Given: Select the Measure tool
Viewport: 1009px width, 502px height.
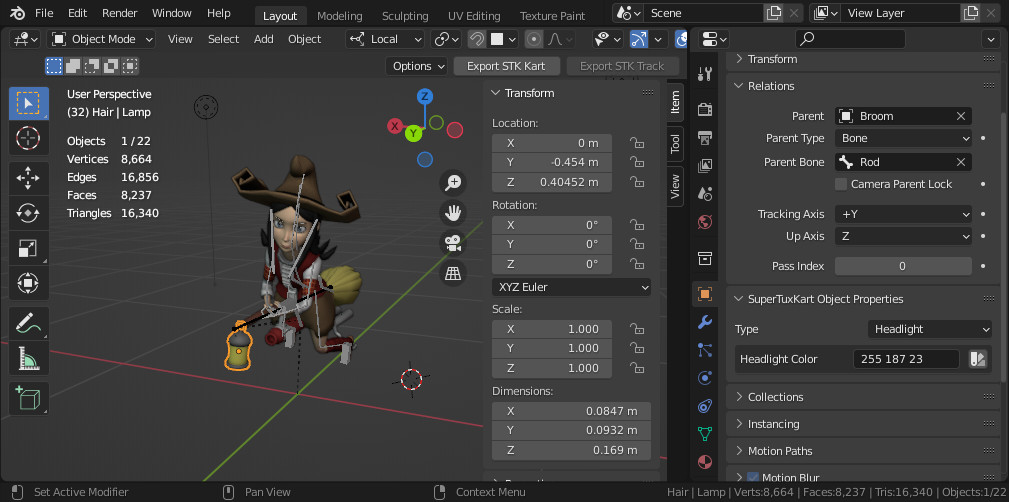Looking at the screenshot, I should click(x=29, y=358).
